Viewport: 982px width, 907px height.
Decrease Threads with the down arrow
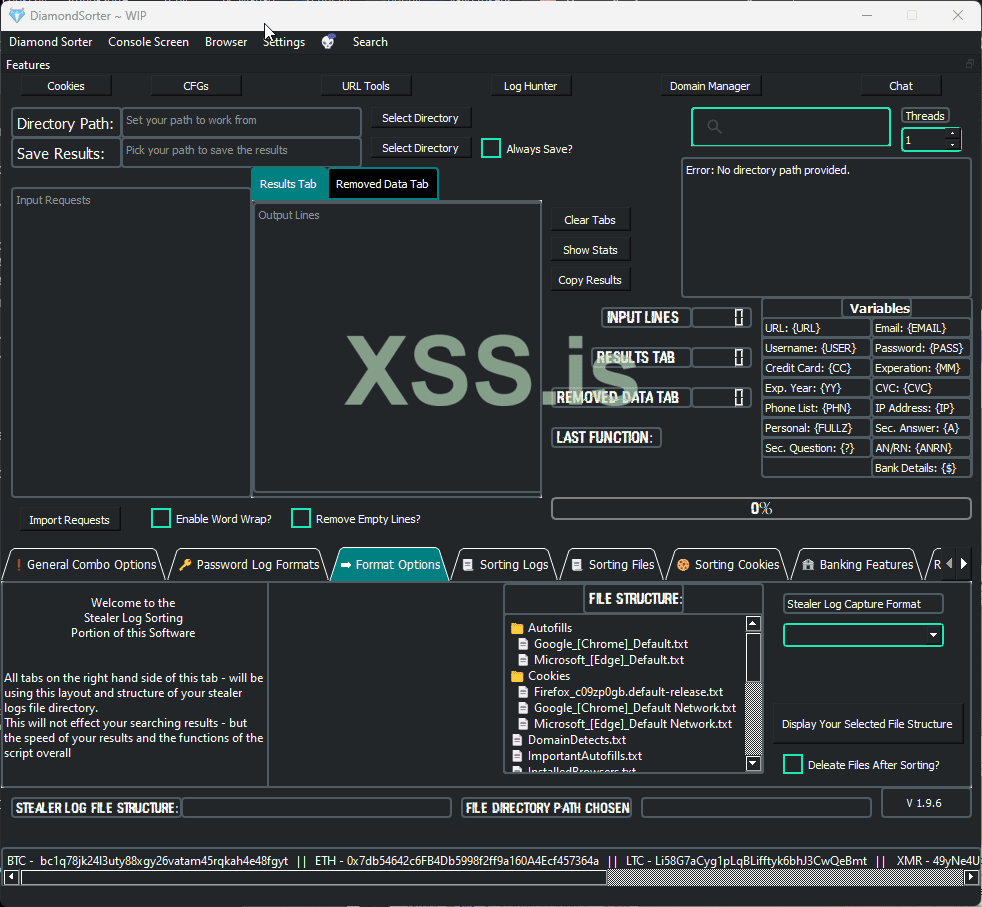[952, 145]
